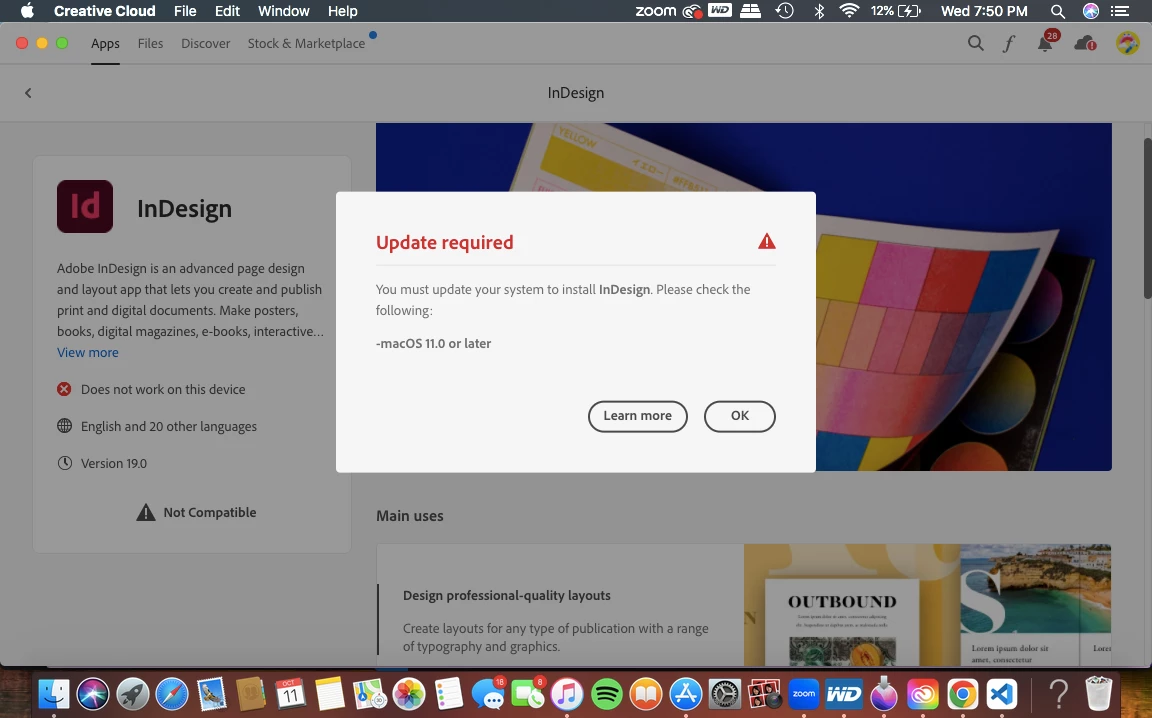Click the Version 19.0 text
1152x718 pixels.
114,463
